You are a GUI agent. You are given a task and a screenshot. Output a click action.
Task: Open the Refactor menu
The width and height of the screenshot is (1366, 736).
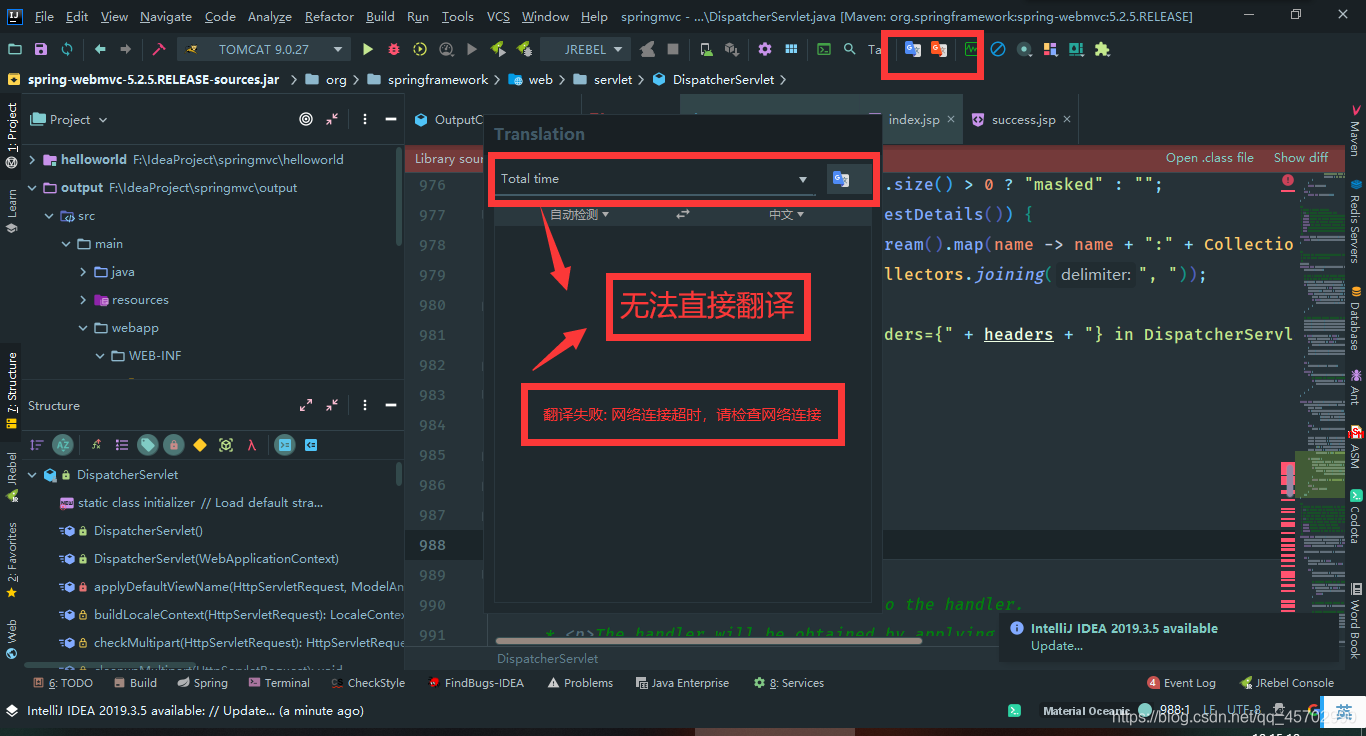[x=329, y=16]
